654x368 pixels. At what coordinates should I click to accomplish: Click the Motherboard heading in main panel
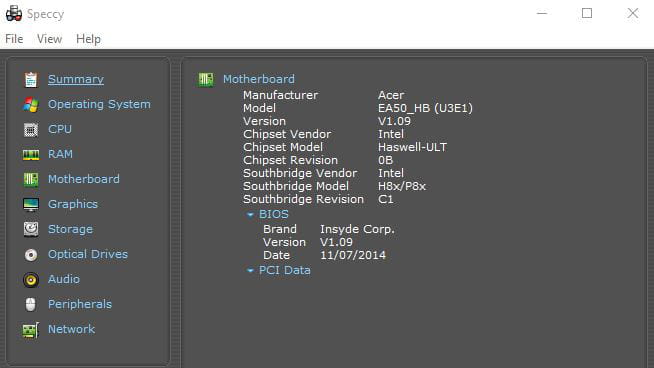(x=259, y=79)
